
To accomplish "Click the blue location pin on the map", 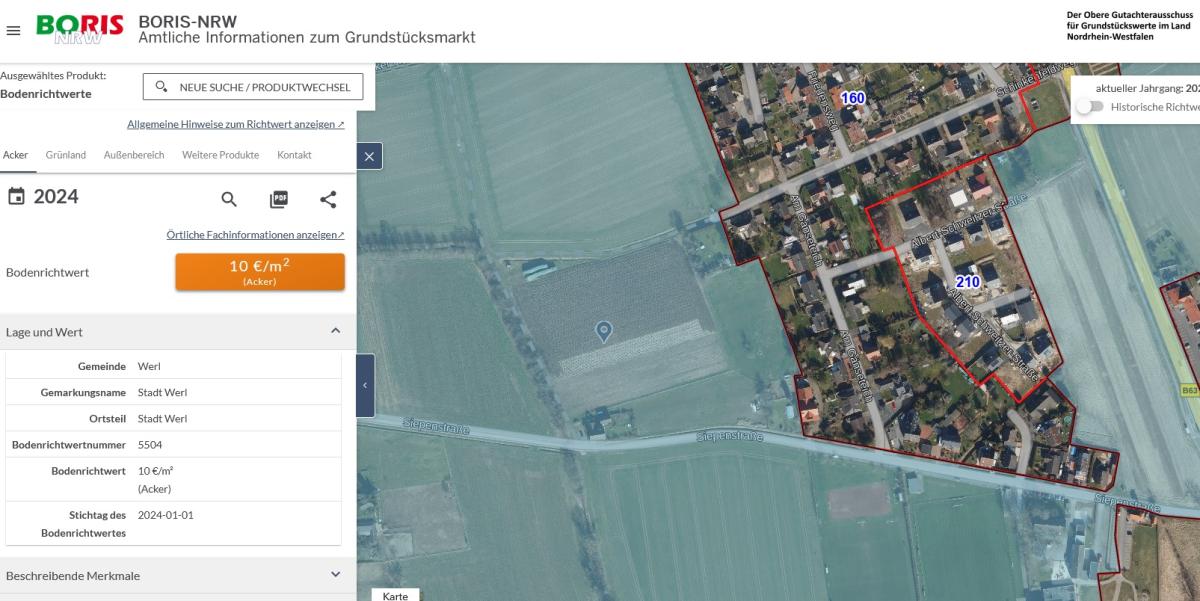I will (x=603, y=331).
